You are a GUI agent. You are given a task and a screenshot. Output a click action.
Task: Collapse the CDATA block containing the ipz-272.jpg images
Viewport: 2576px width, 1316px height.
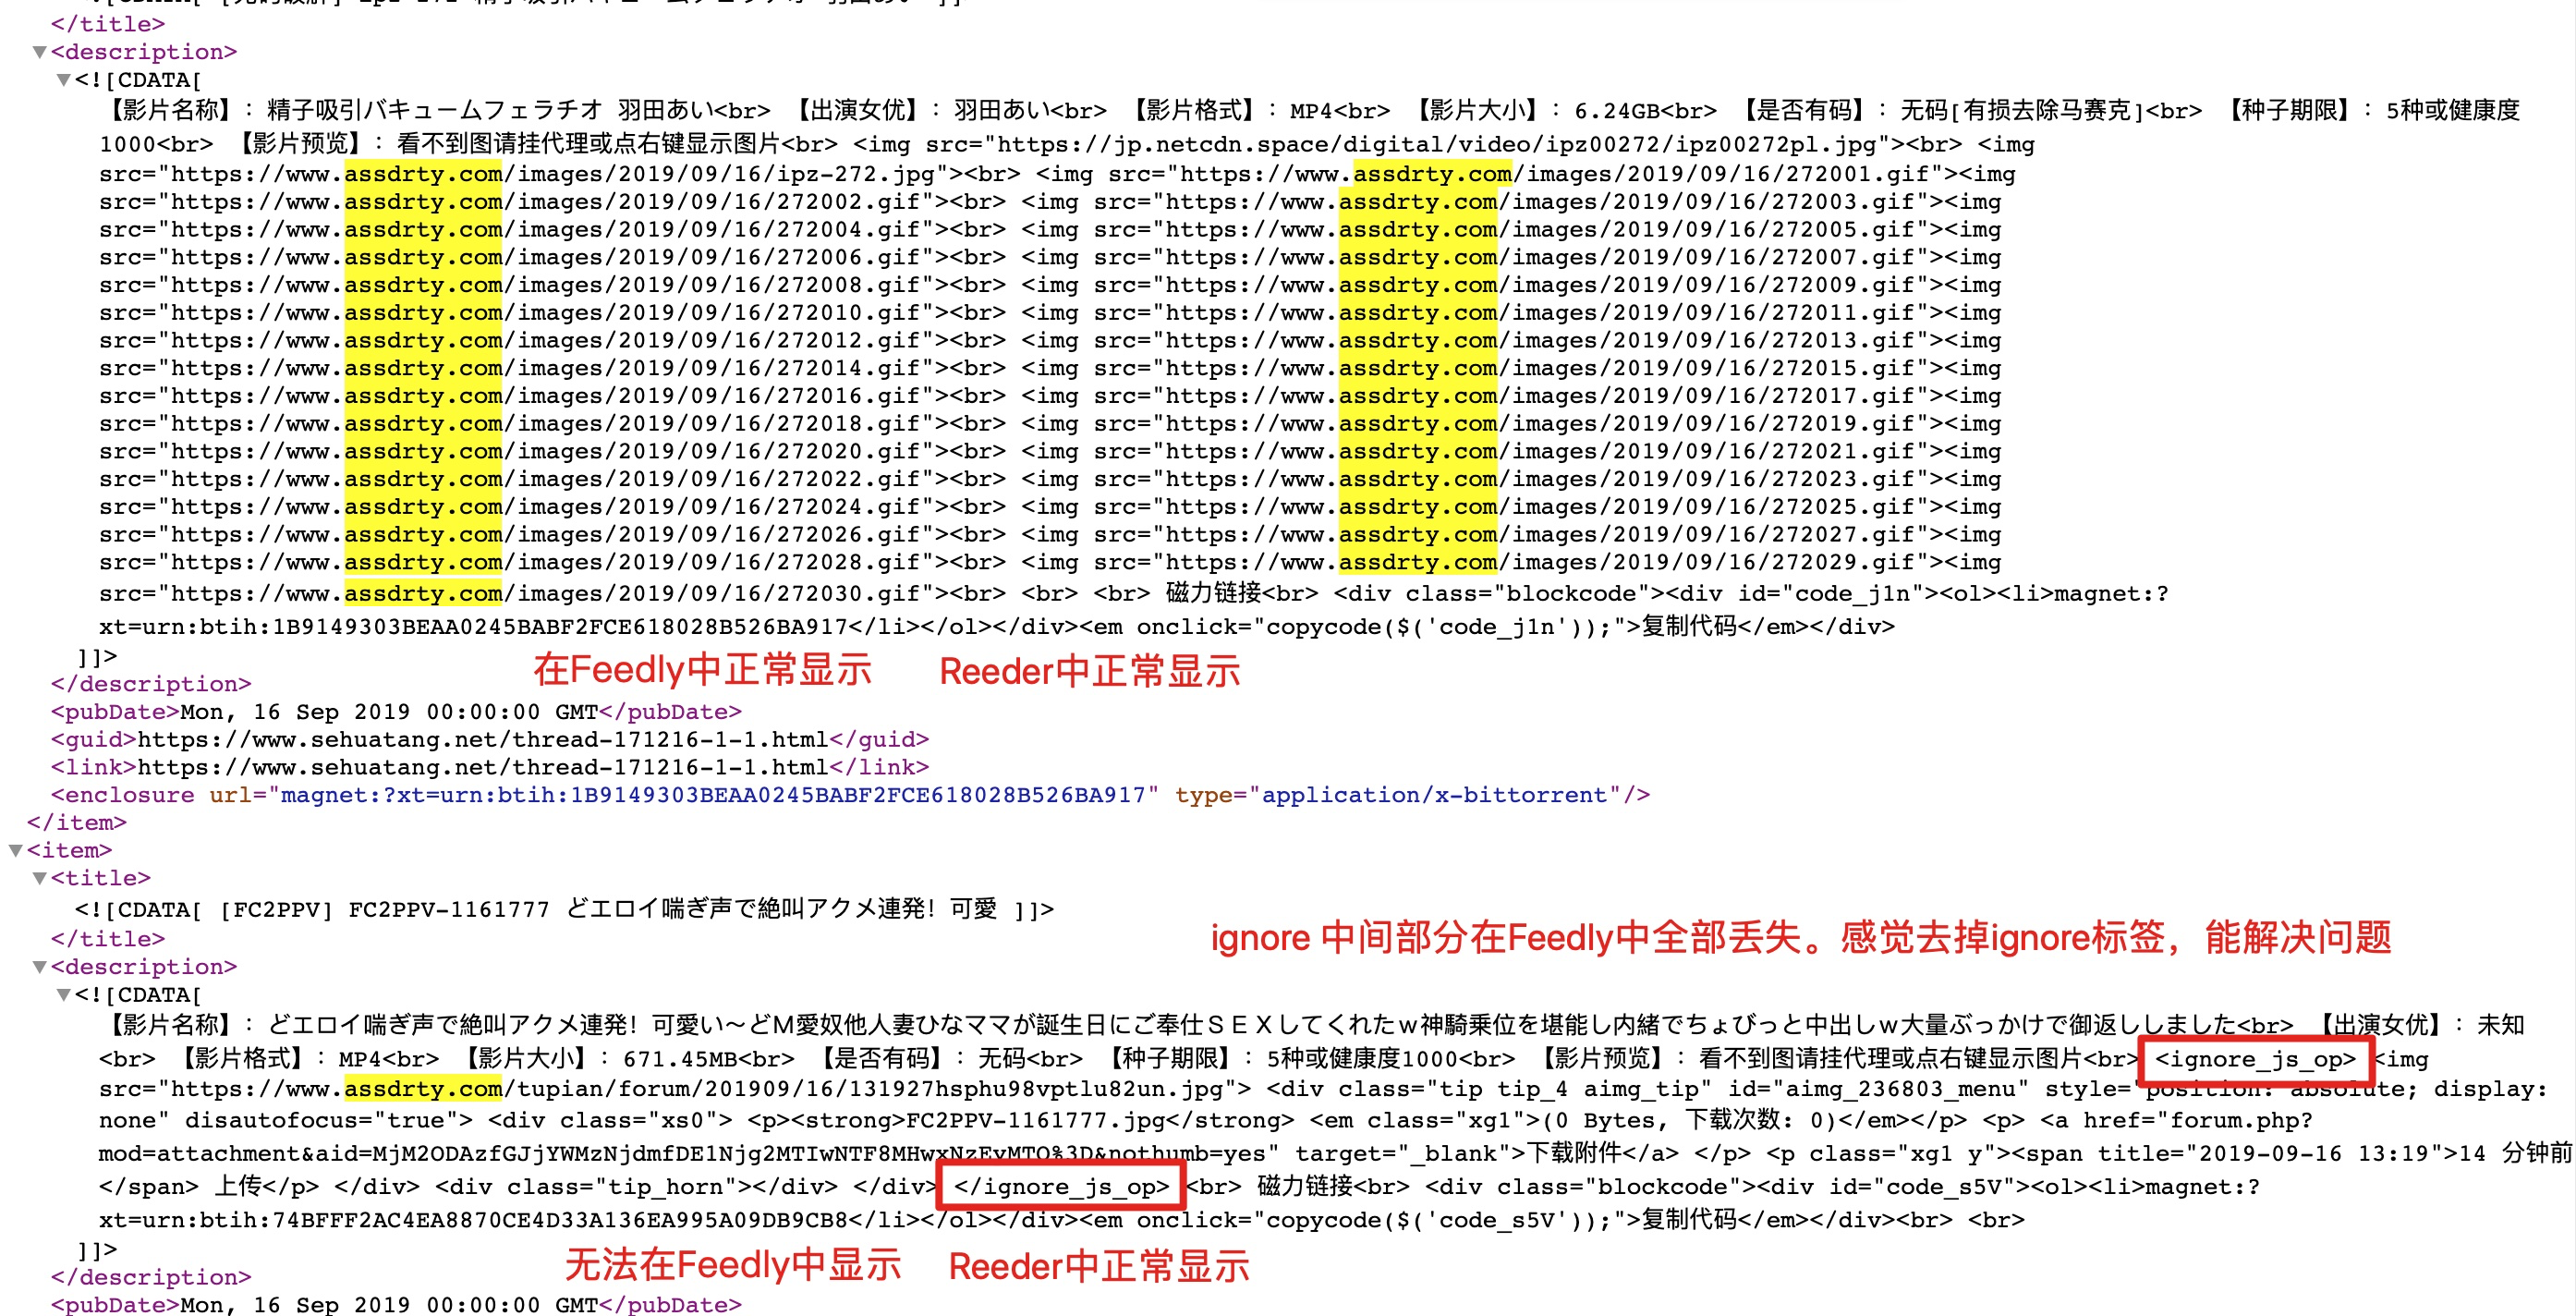pyautogui.click(x=64, y=80)
